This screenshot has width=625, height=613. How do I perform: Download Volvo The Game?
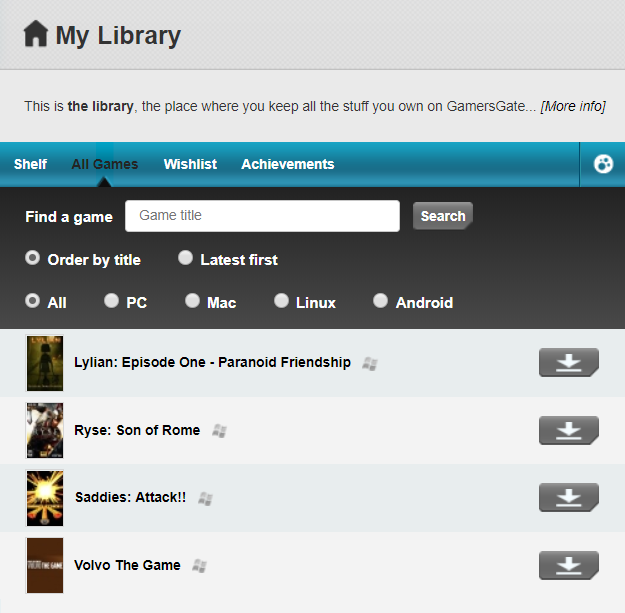568,565
